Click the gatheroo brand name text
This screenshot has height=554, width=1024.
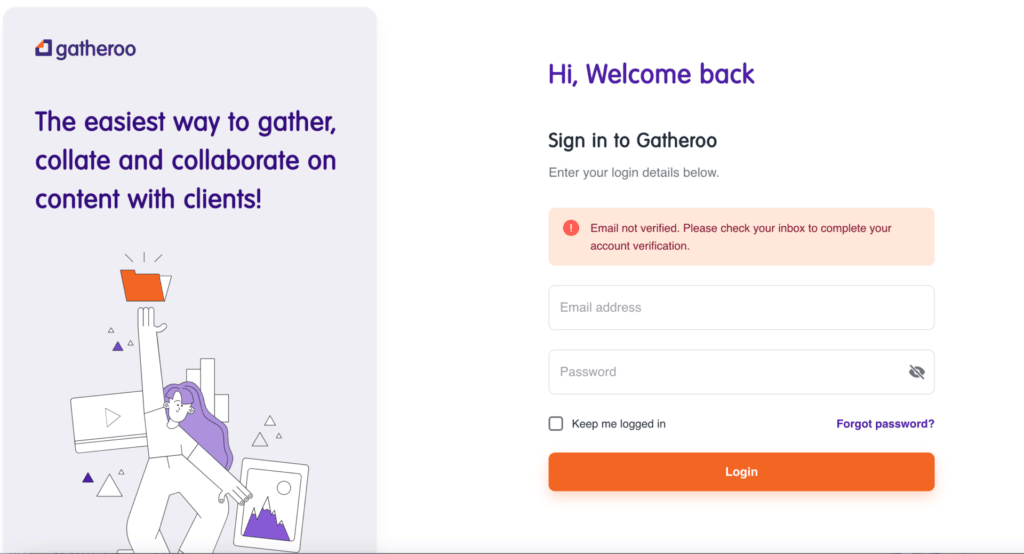tap(95, 49)
